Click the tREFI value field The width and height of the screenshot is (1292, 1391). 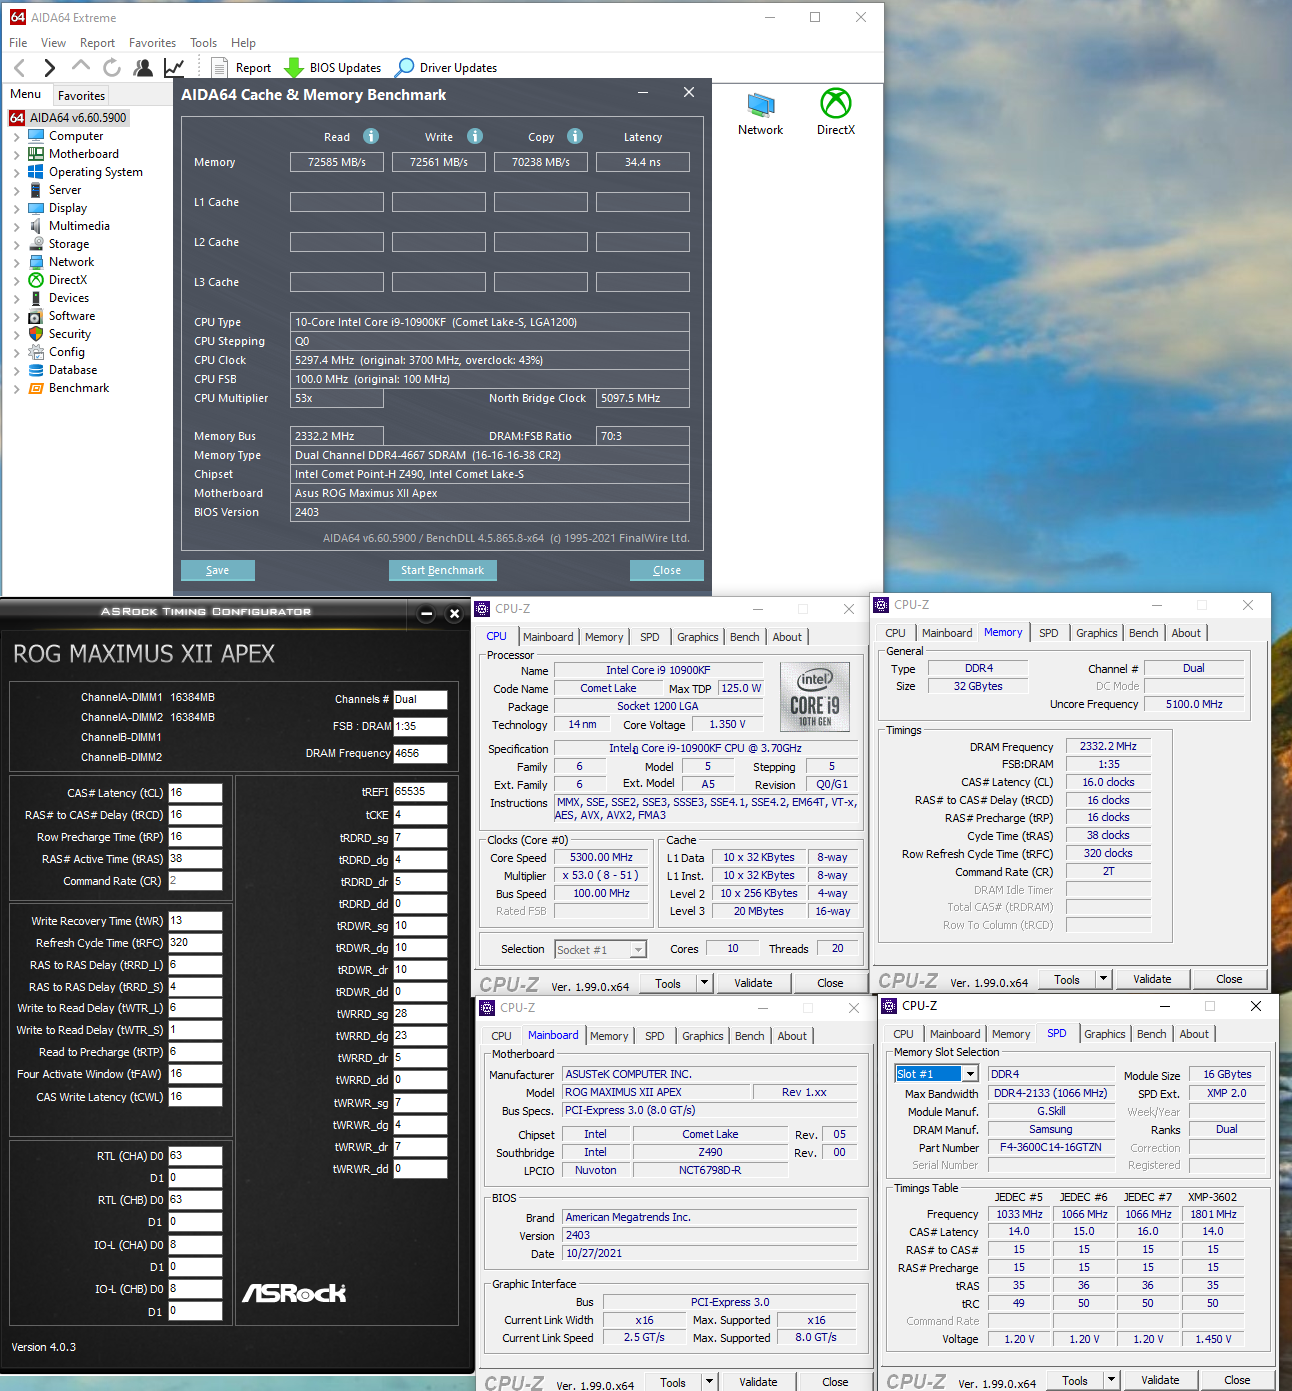(x=420, y=792)
